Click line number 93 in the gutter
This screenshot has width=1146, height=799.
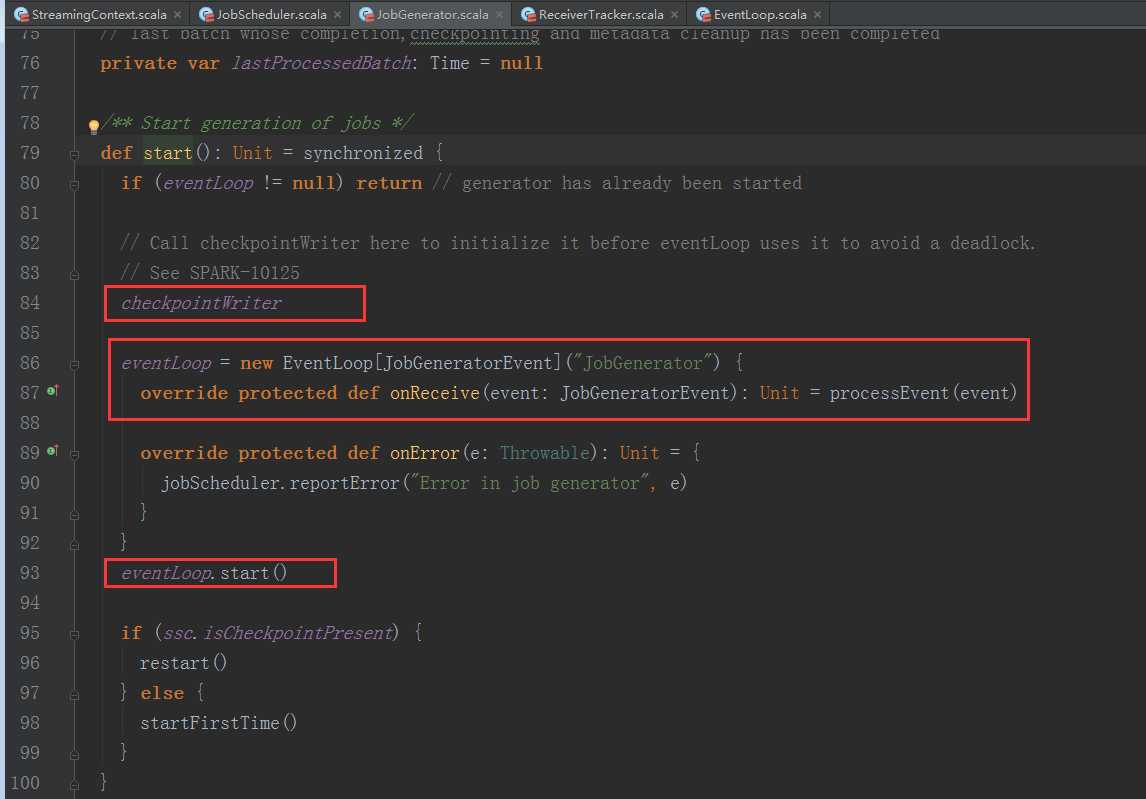click(30, 572)
